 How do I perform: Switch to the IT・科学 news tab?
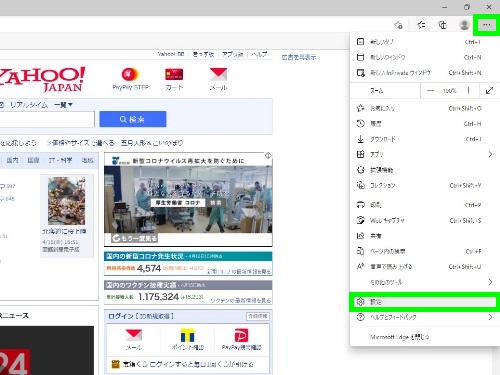coord(60,160)
